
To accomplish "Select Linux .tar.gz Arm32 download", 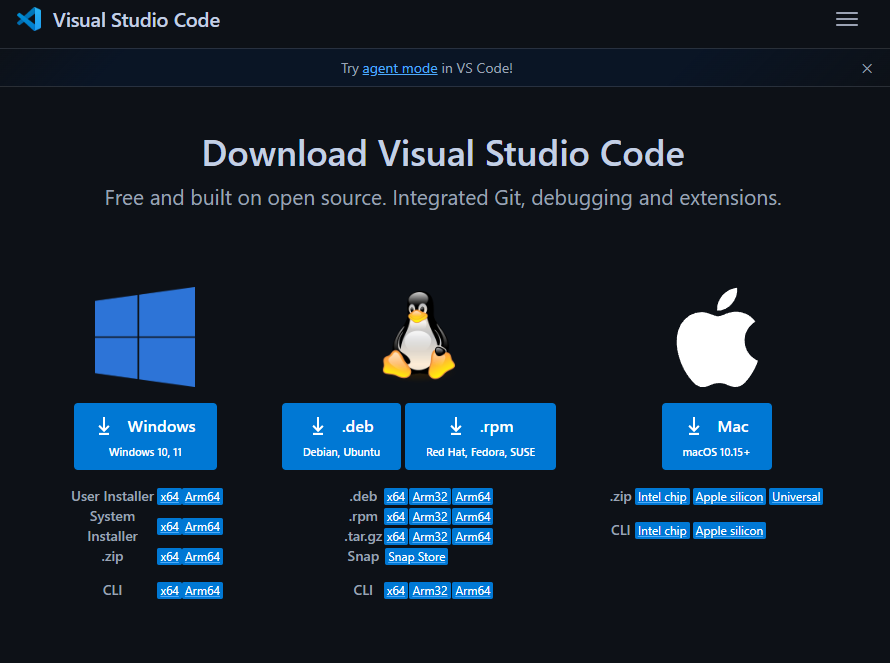I will coord(430,536).
